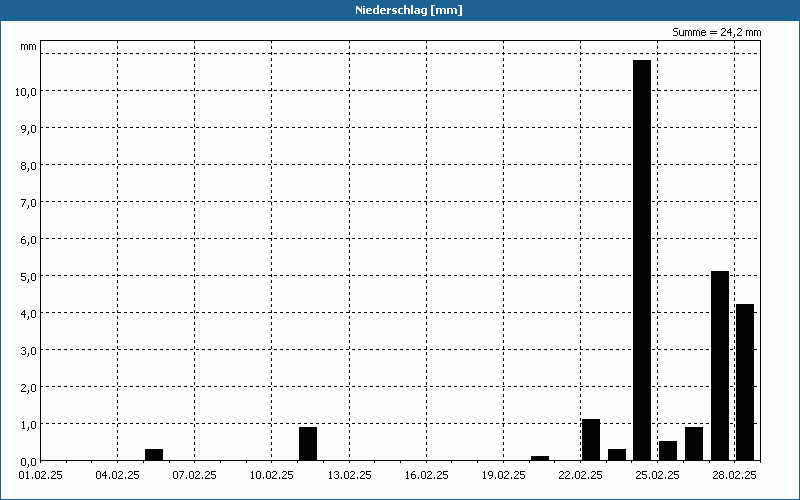Click the x-axis label 22.02.25
Image resolution: width=800 pixels, height=500 pixels.
click(x=581, y=476)
